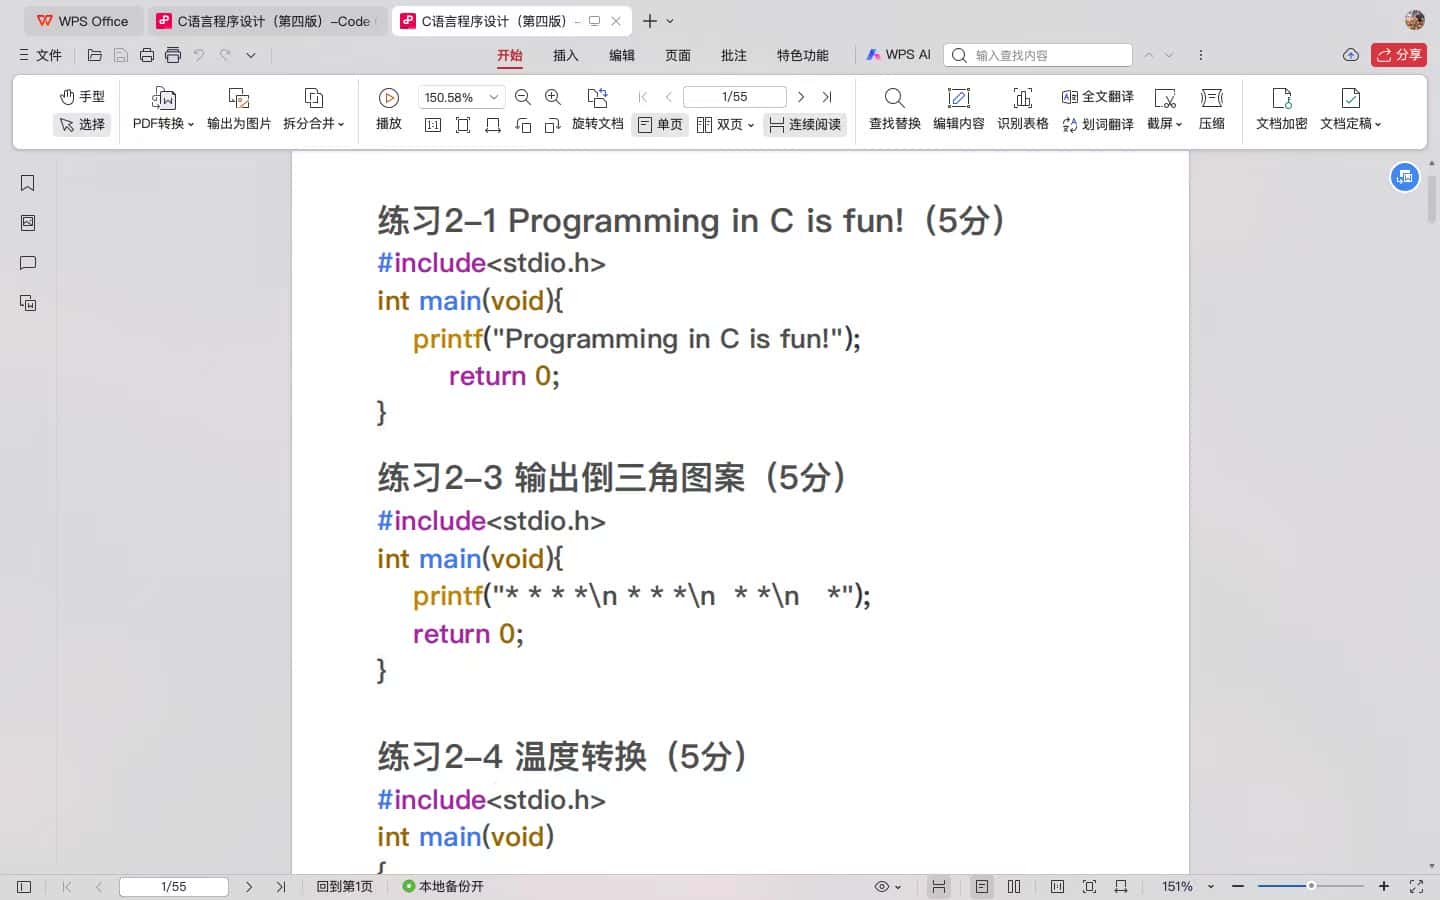Click the cloud upload icon
The width and height of the screenshot is (1440, 900).
click(1350, 55)
